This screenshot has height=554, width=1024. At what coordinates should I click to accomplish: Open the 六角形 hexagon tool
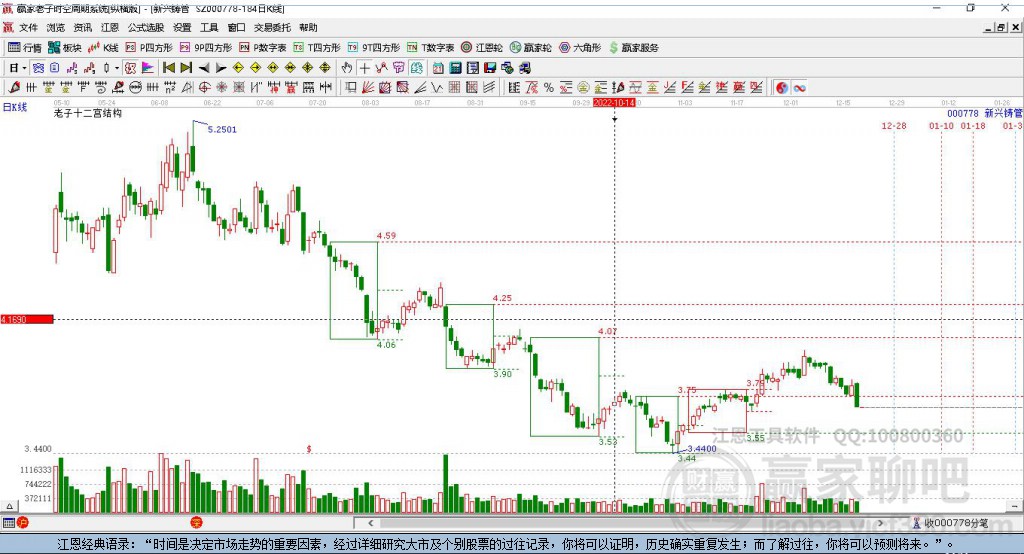coord(580,48)
